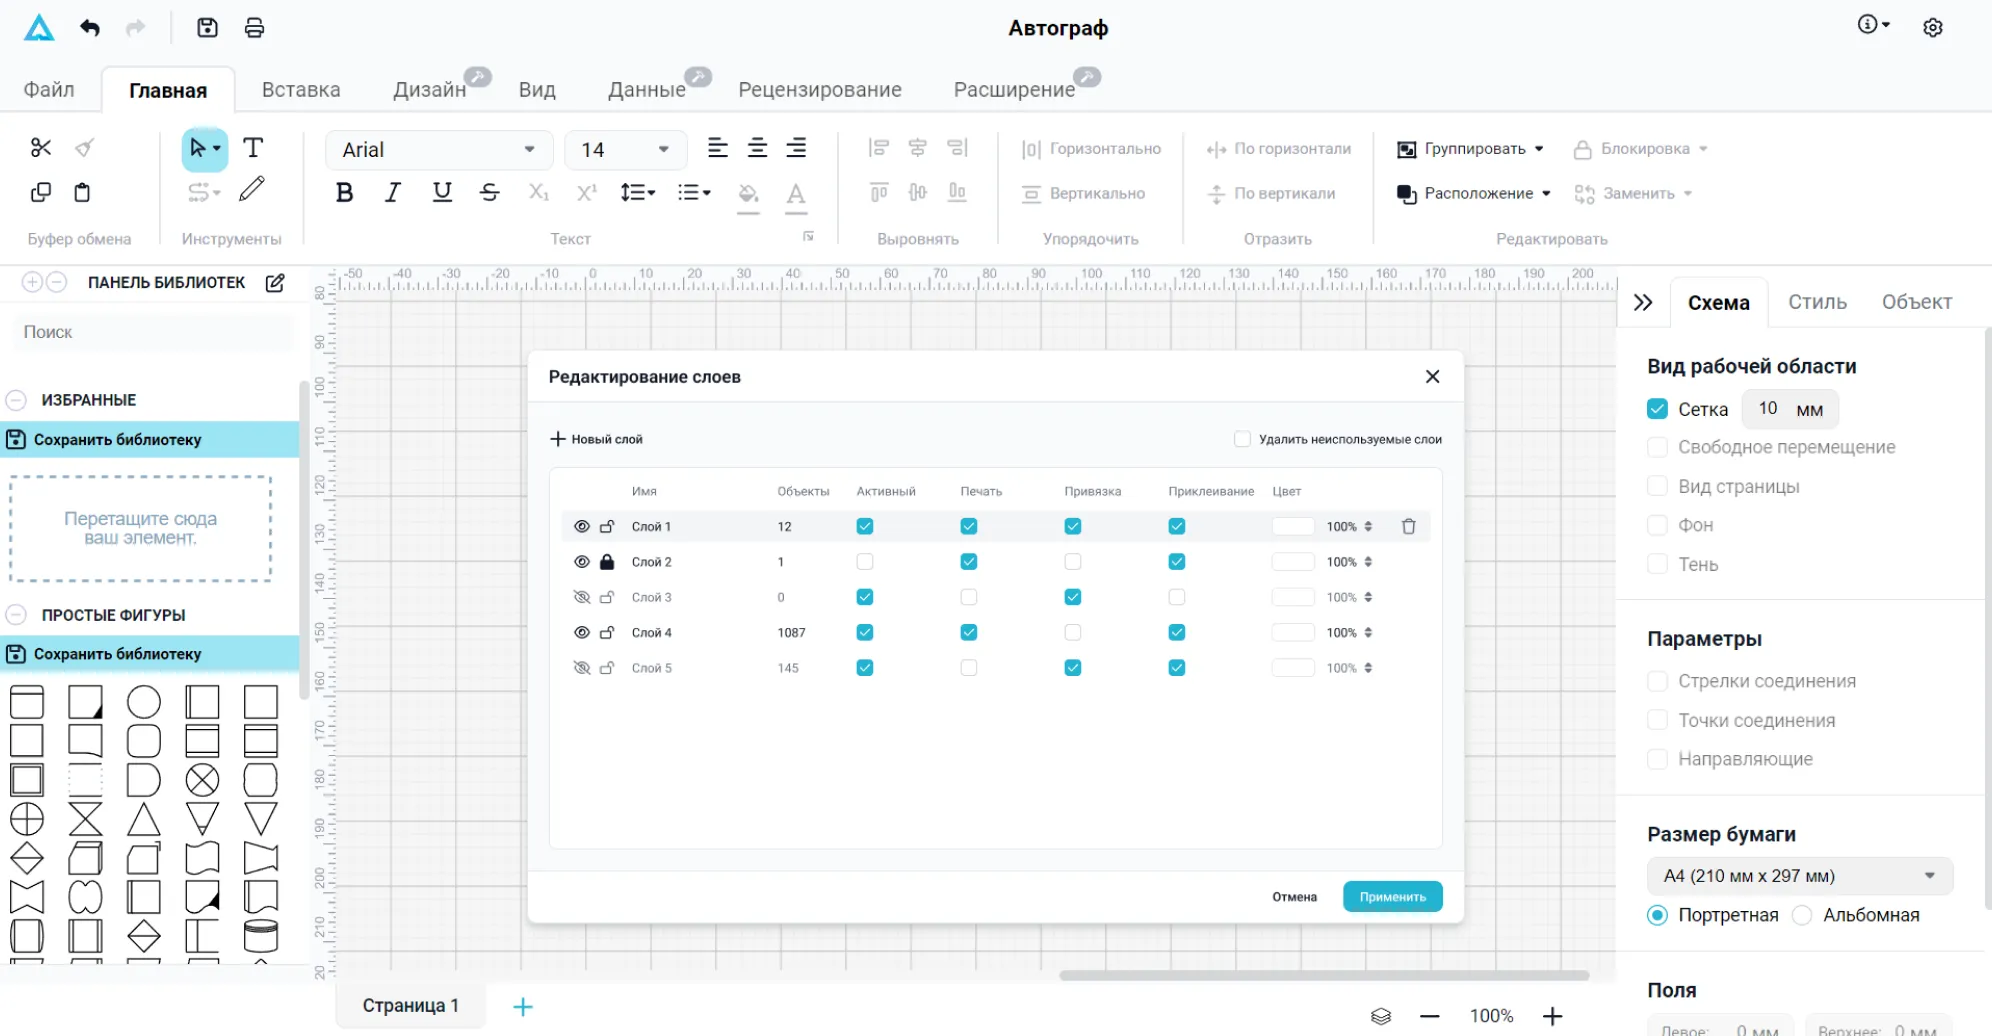This screenshot has width=1992, height=1036.
Task: Add a new page with plus icon
Action: point(523,1007)
